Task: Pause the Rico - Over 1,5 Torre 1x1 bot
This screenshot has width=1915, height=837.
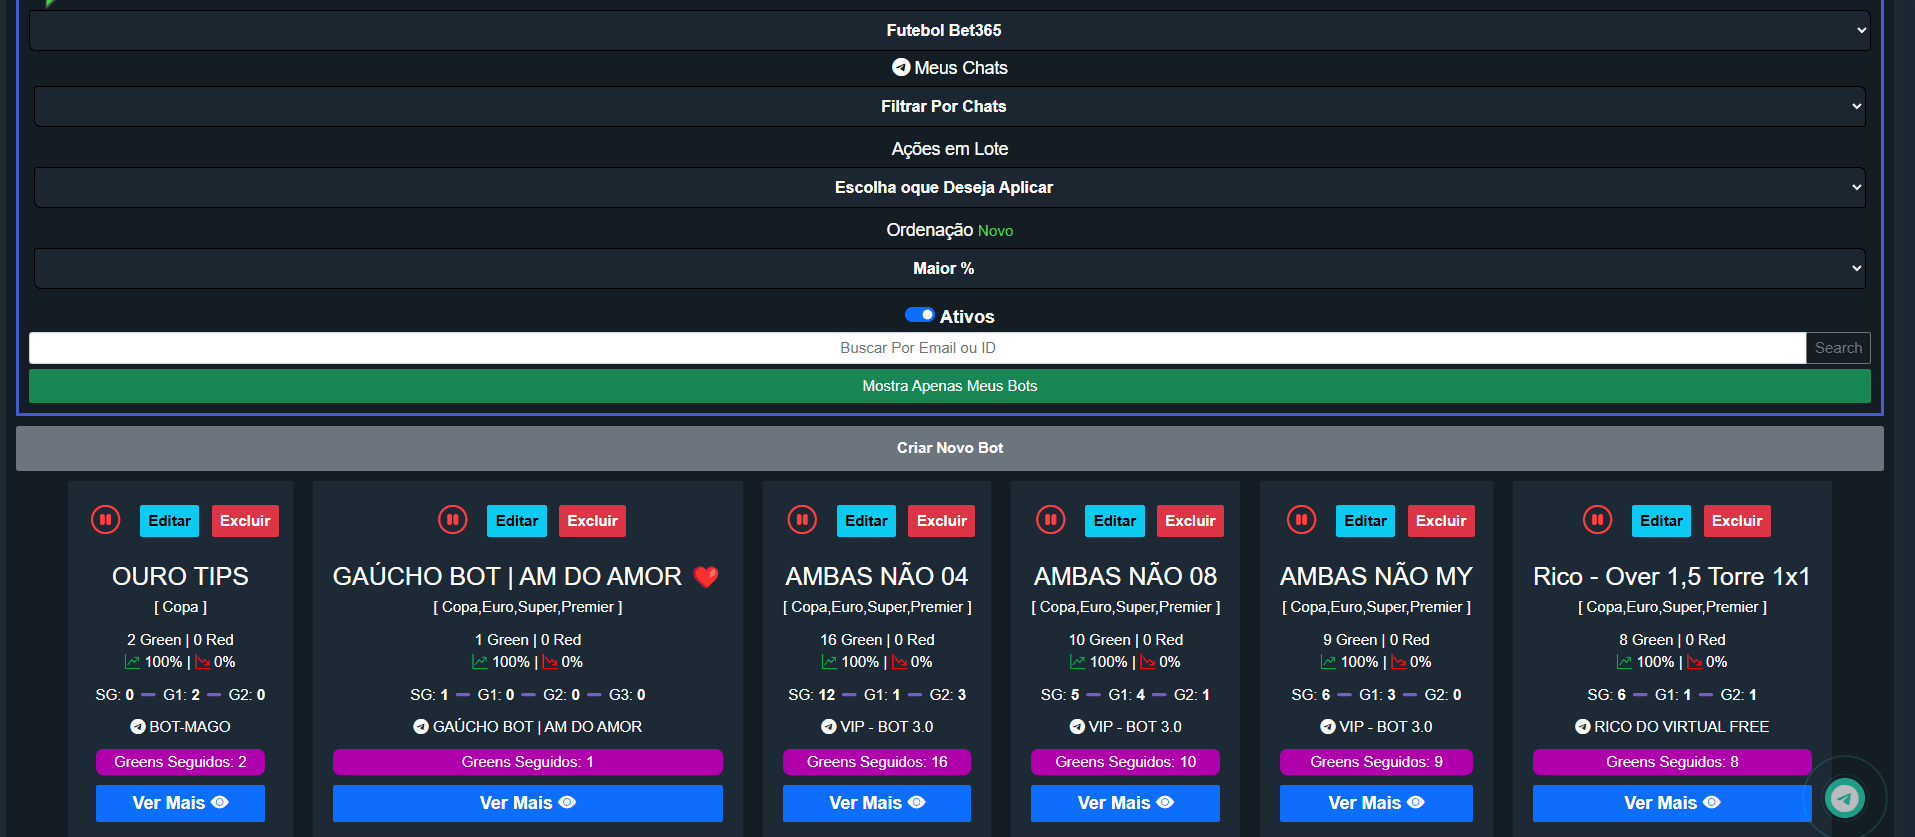Action: tap(1597, 520)
